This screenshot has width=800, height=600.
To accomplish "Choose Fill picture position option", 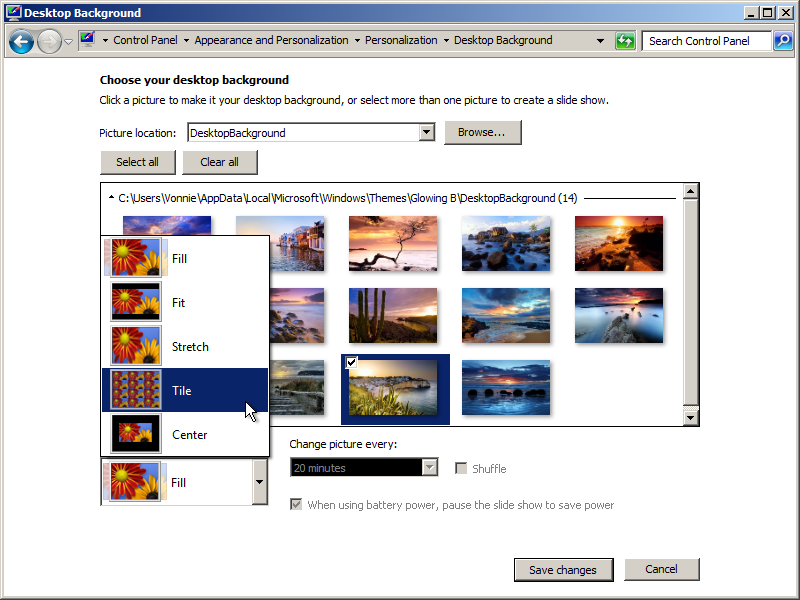I will click(x=185, y=258).
